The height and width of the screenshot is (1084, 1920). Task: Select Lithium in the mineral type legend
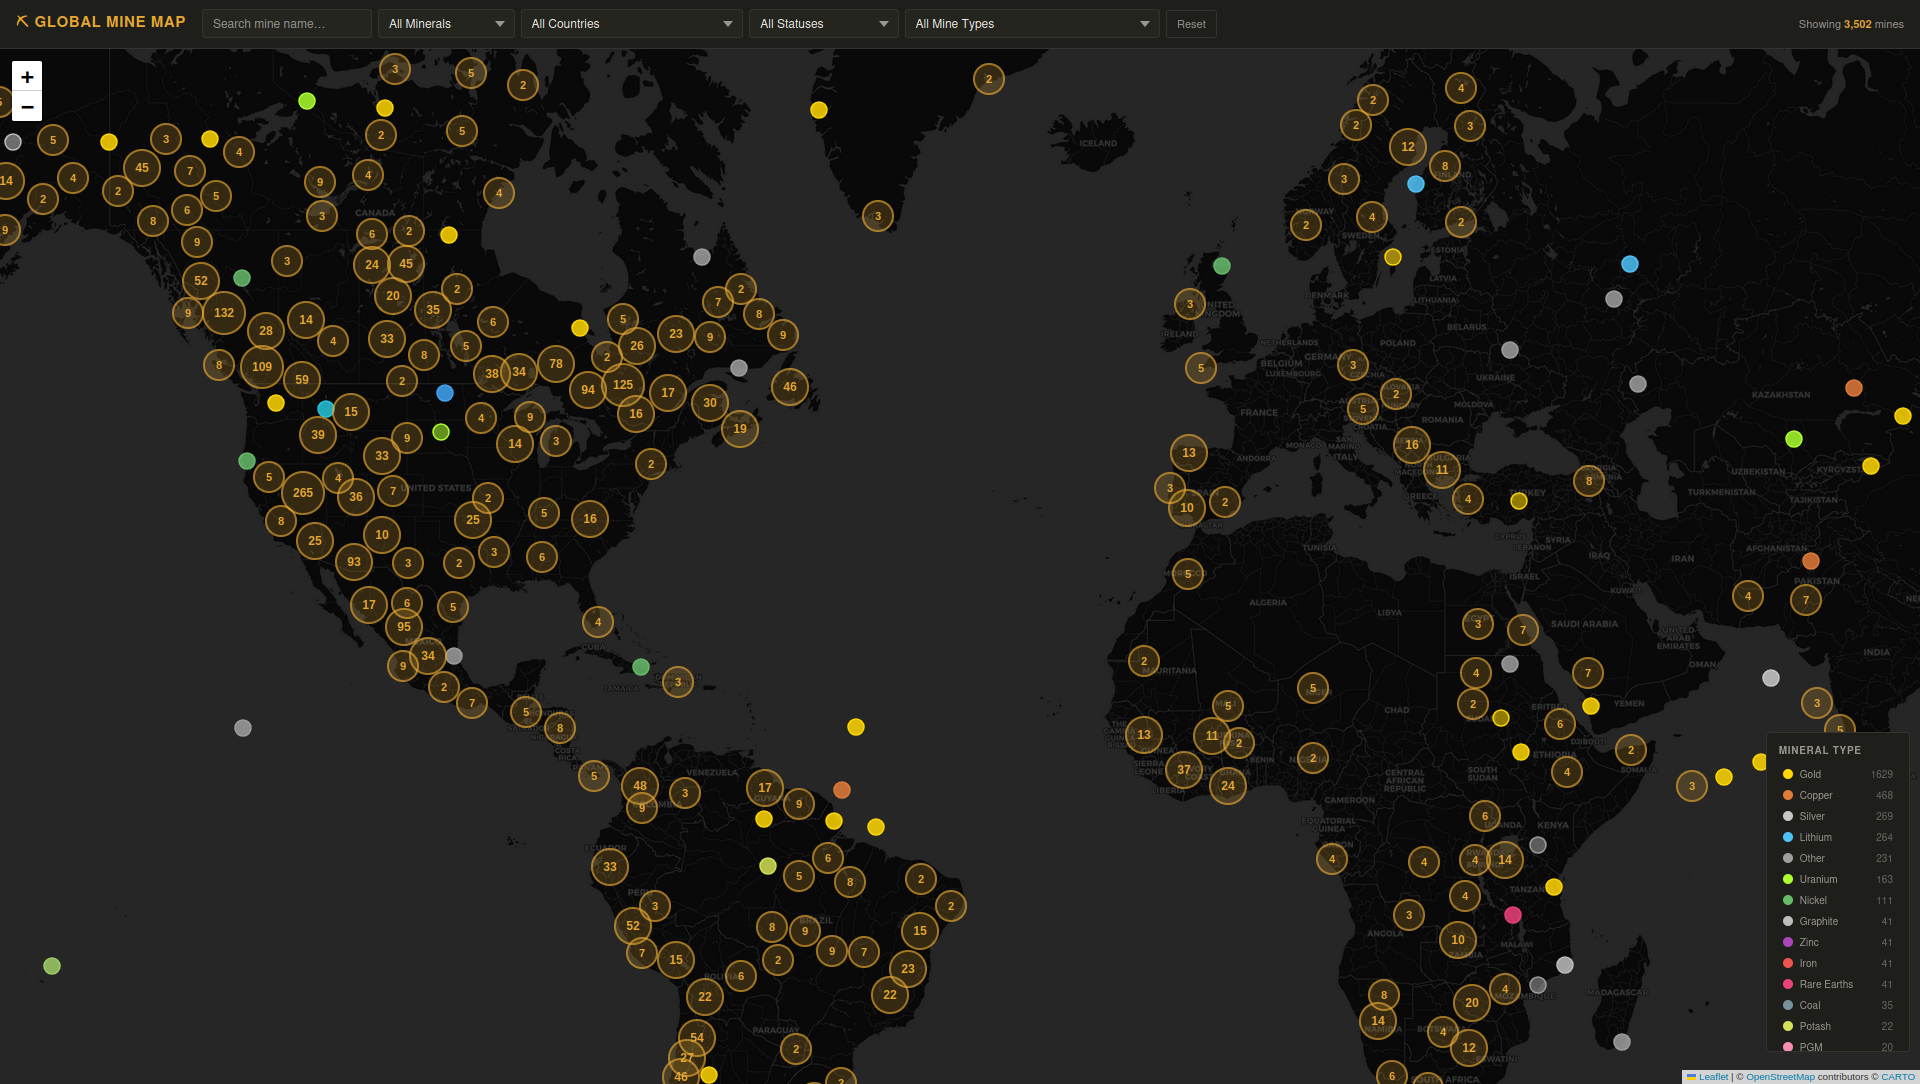(x=1837, y=837)
